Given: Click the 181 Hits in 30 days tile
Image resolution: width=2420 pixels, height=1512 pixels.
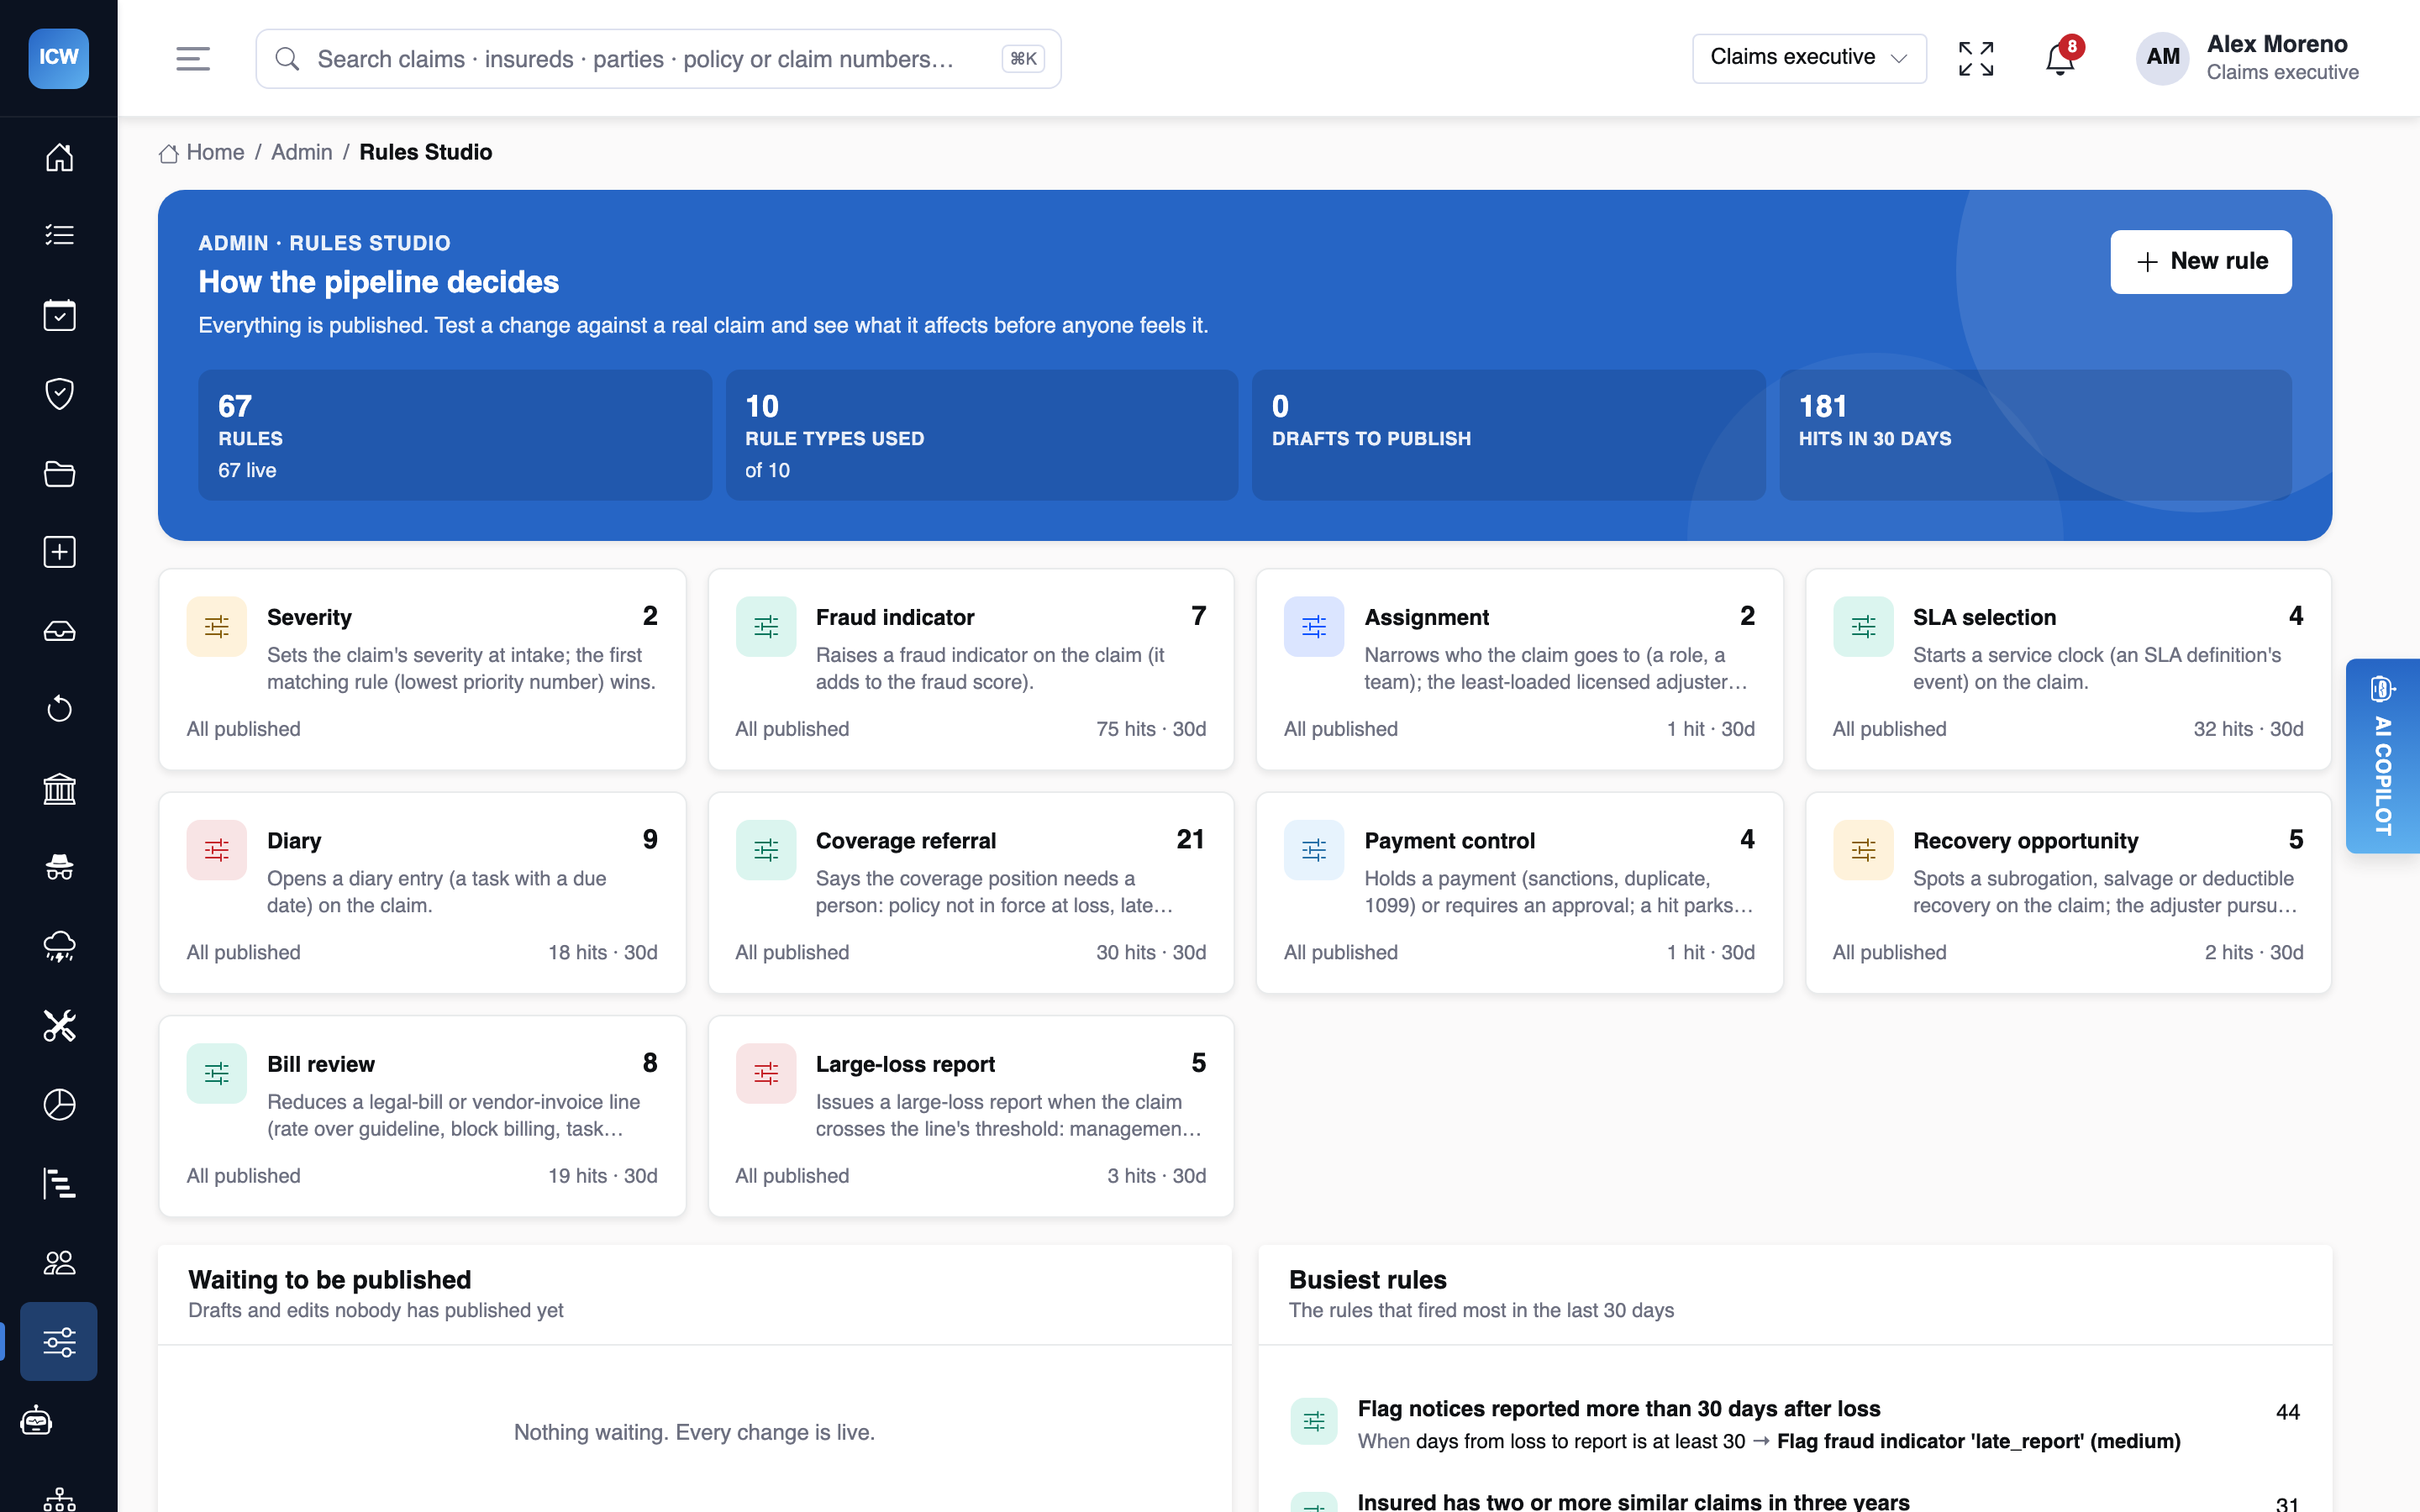Looking at the screenshot, I should (2035, 435).
